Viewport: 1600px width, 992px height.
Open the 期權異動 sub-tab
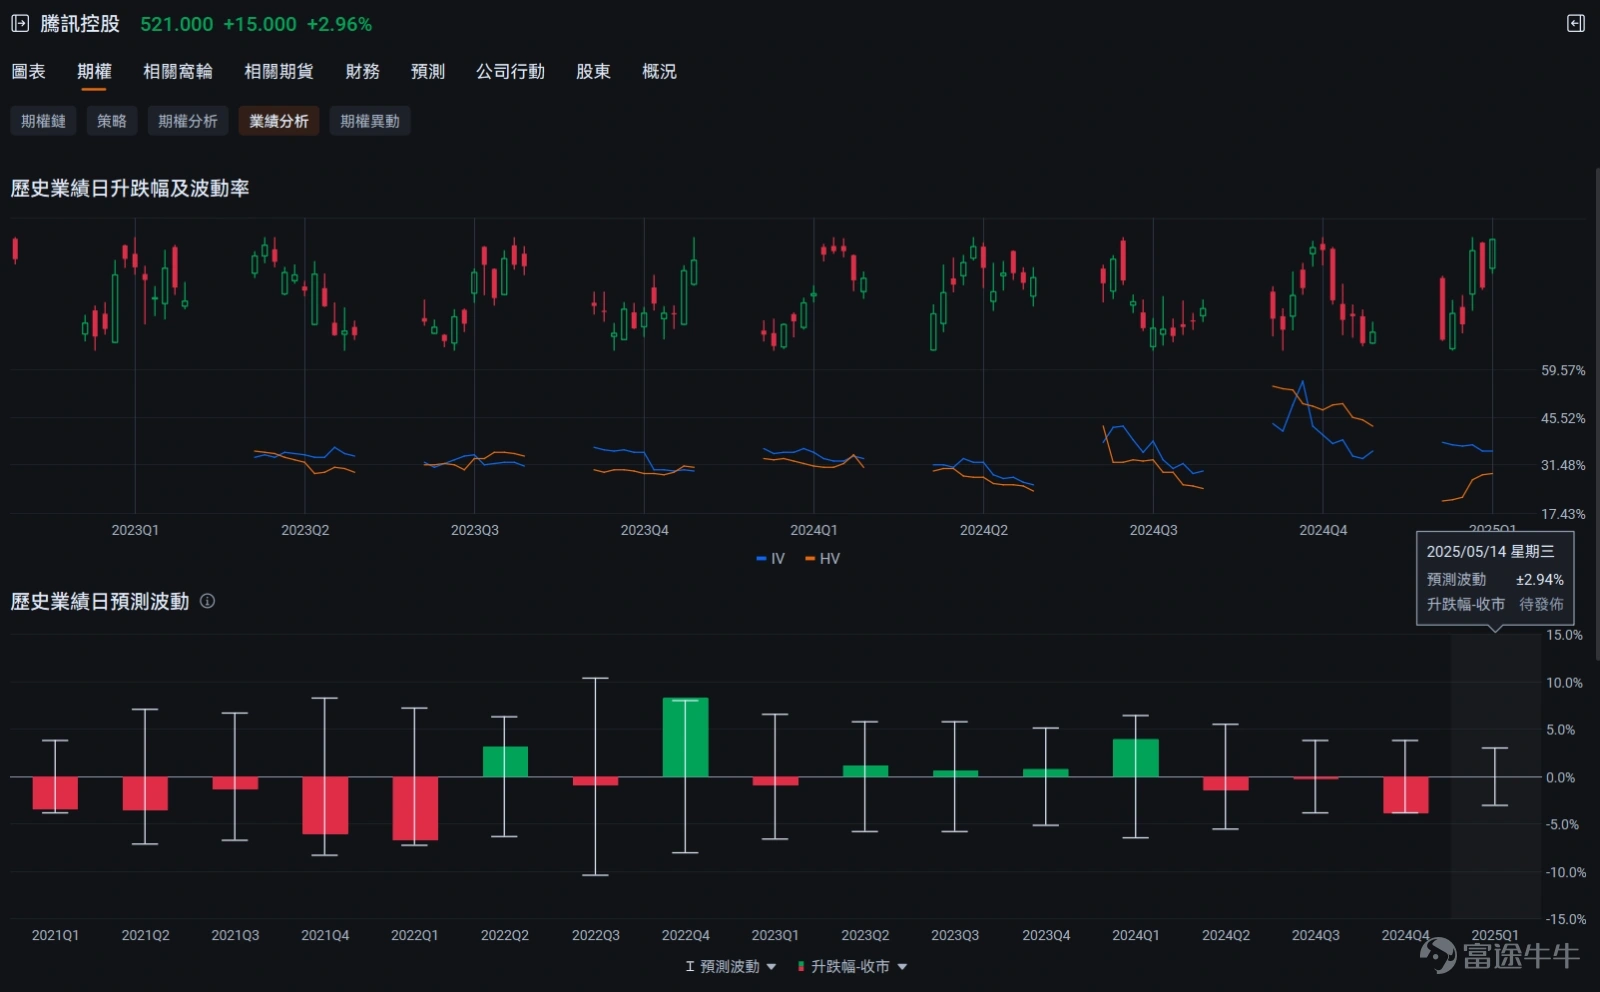[370, 121]
